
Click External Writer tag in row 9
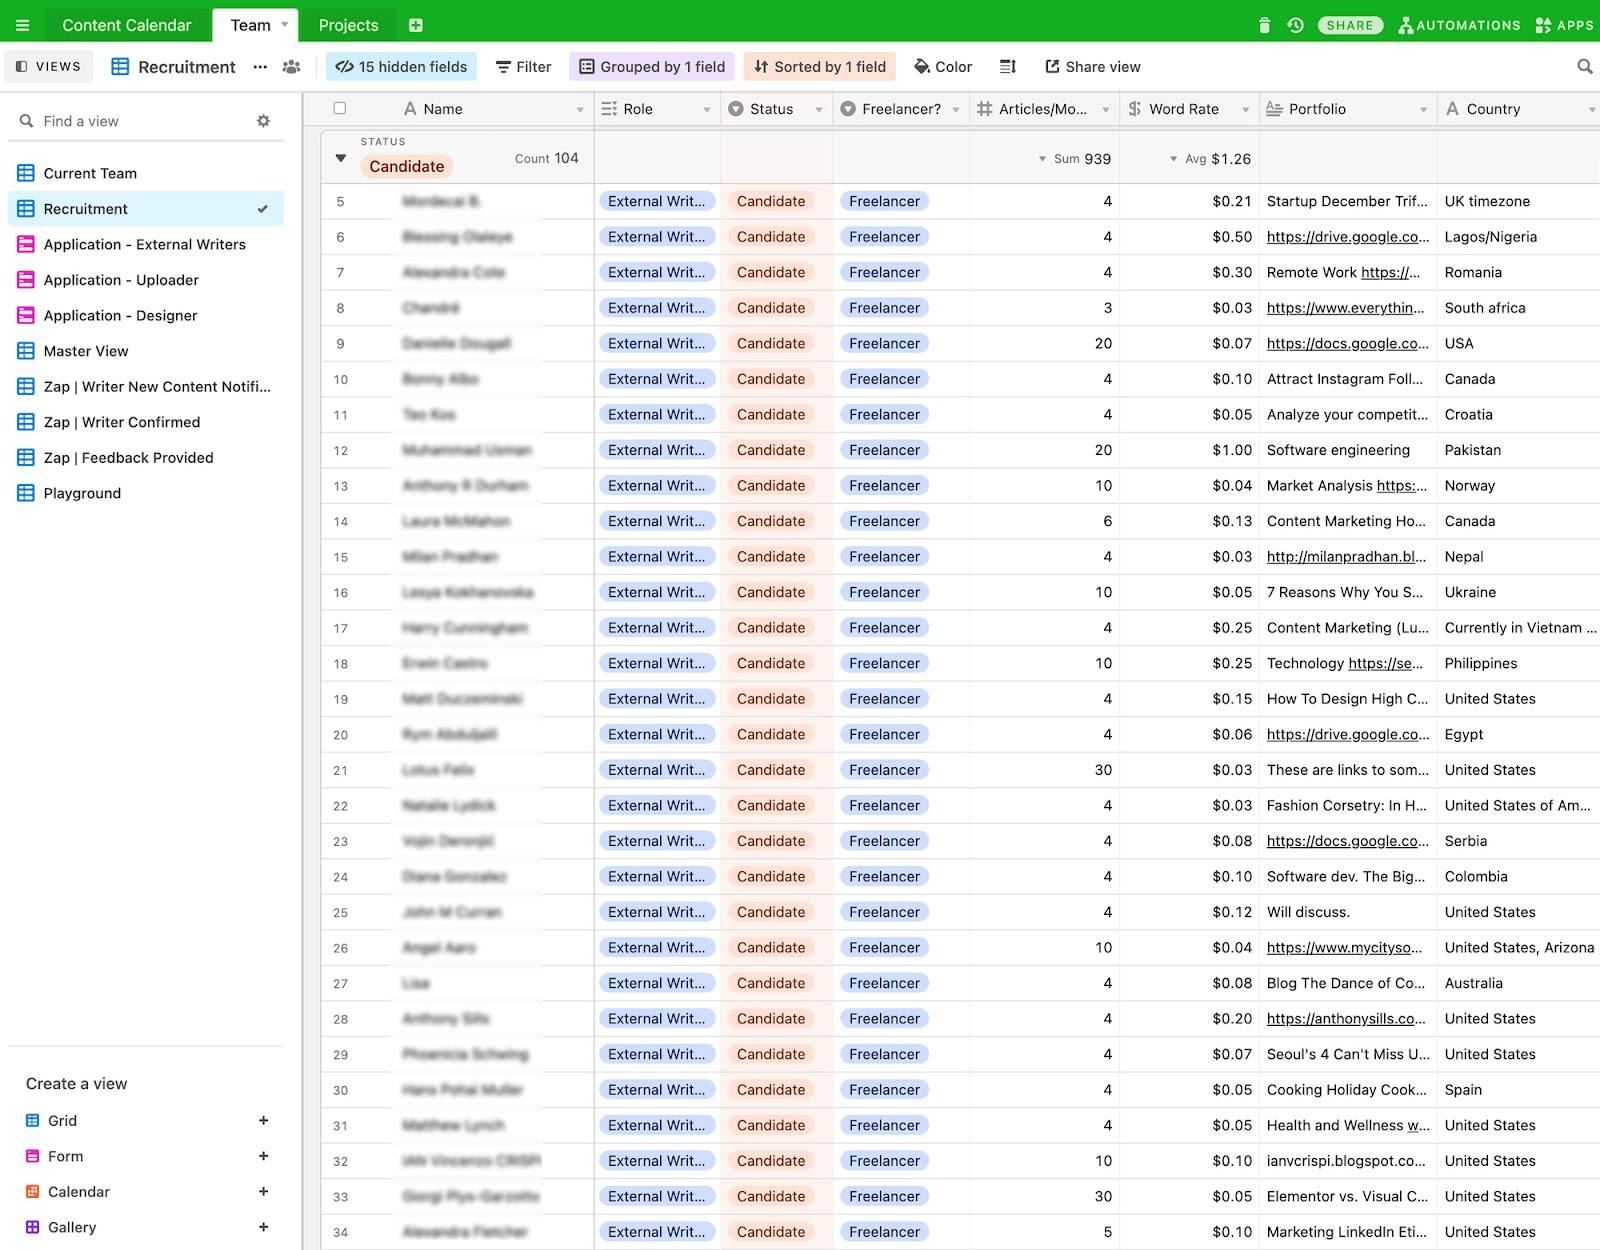tap(657, 343)
